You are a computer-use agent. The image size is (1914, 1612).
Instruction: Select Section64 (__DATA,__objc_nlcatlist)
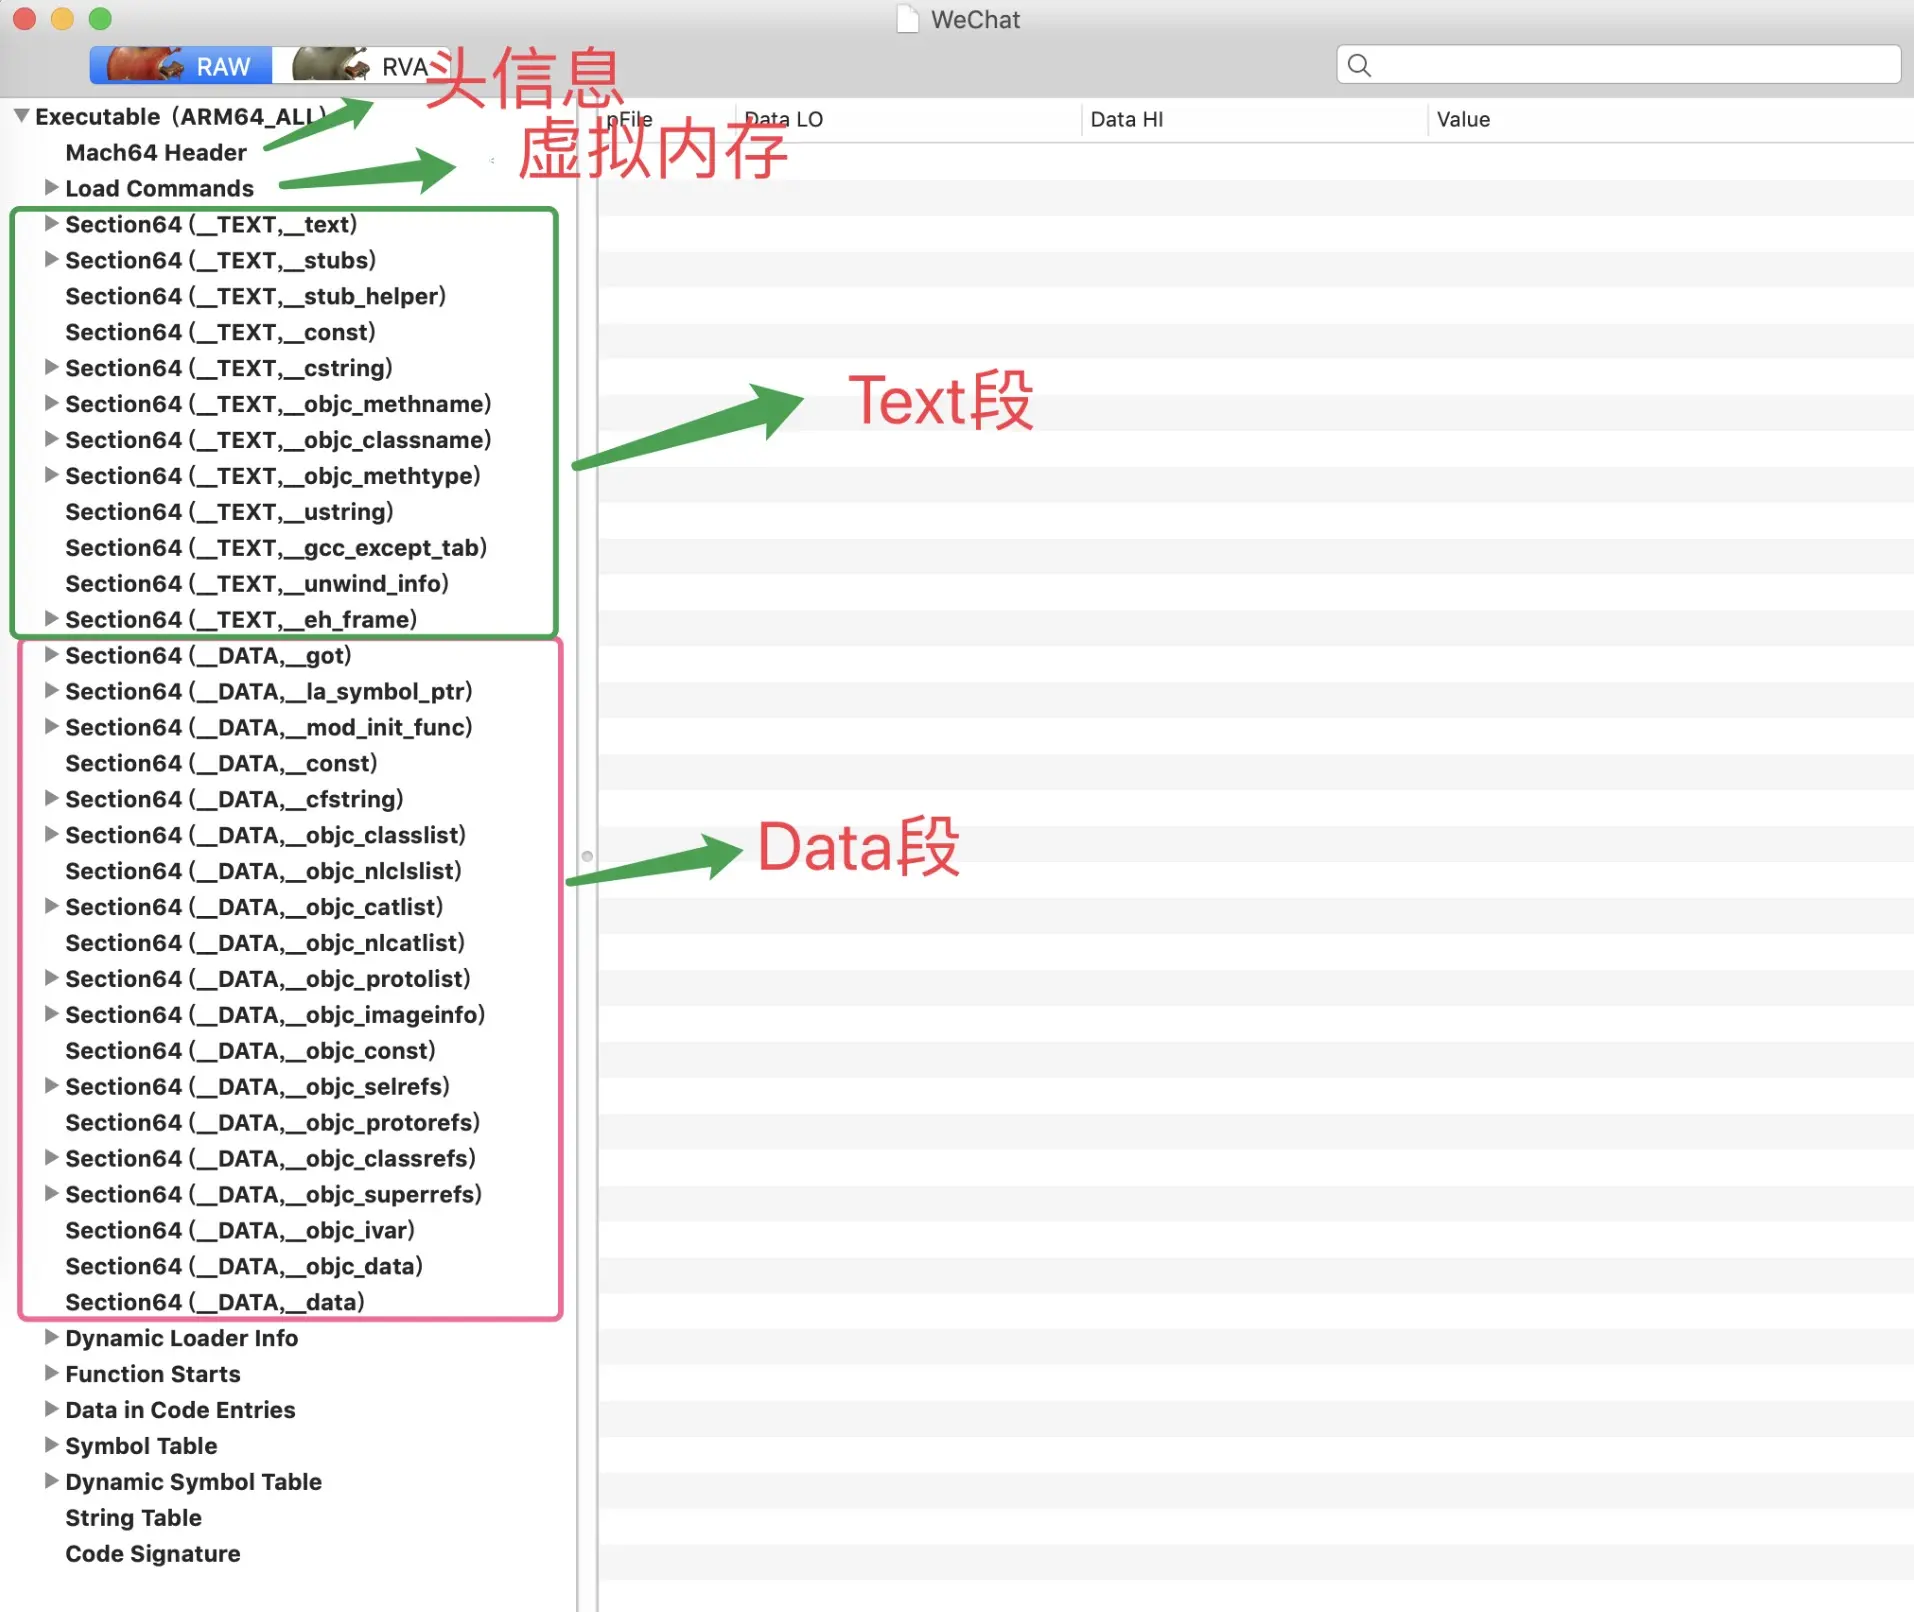[x=265, y=943]
